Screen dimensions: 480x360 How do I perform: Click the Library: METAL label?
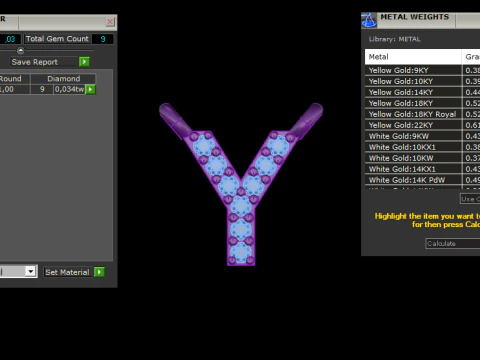[394, 39]
